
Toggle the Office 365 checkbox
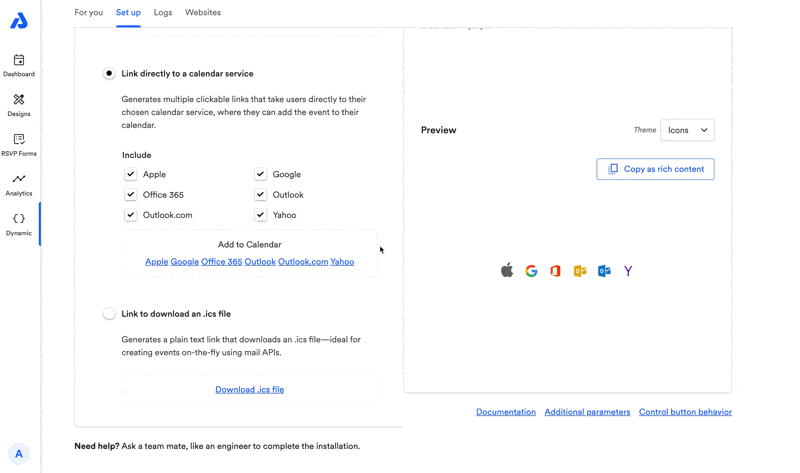coord(131,194)
